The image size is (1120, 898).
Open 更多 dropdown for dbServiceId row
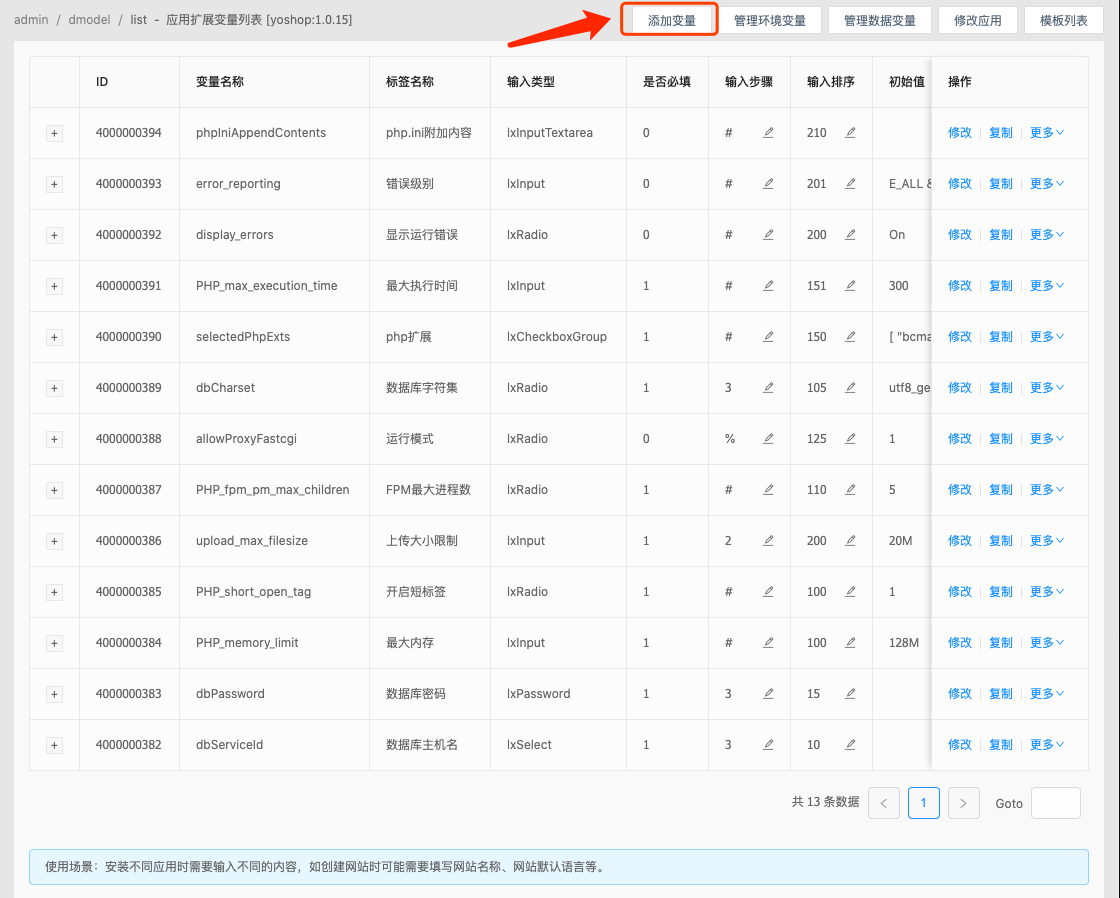1046,745
